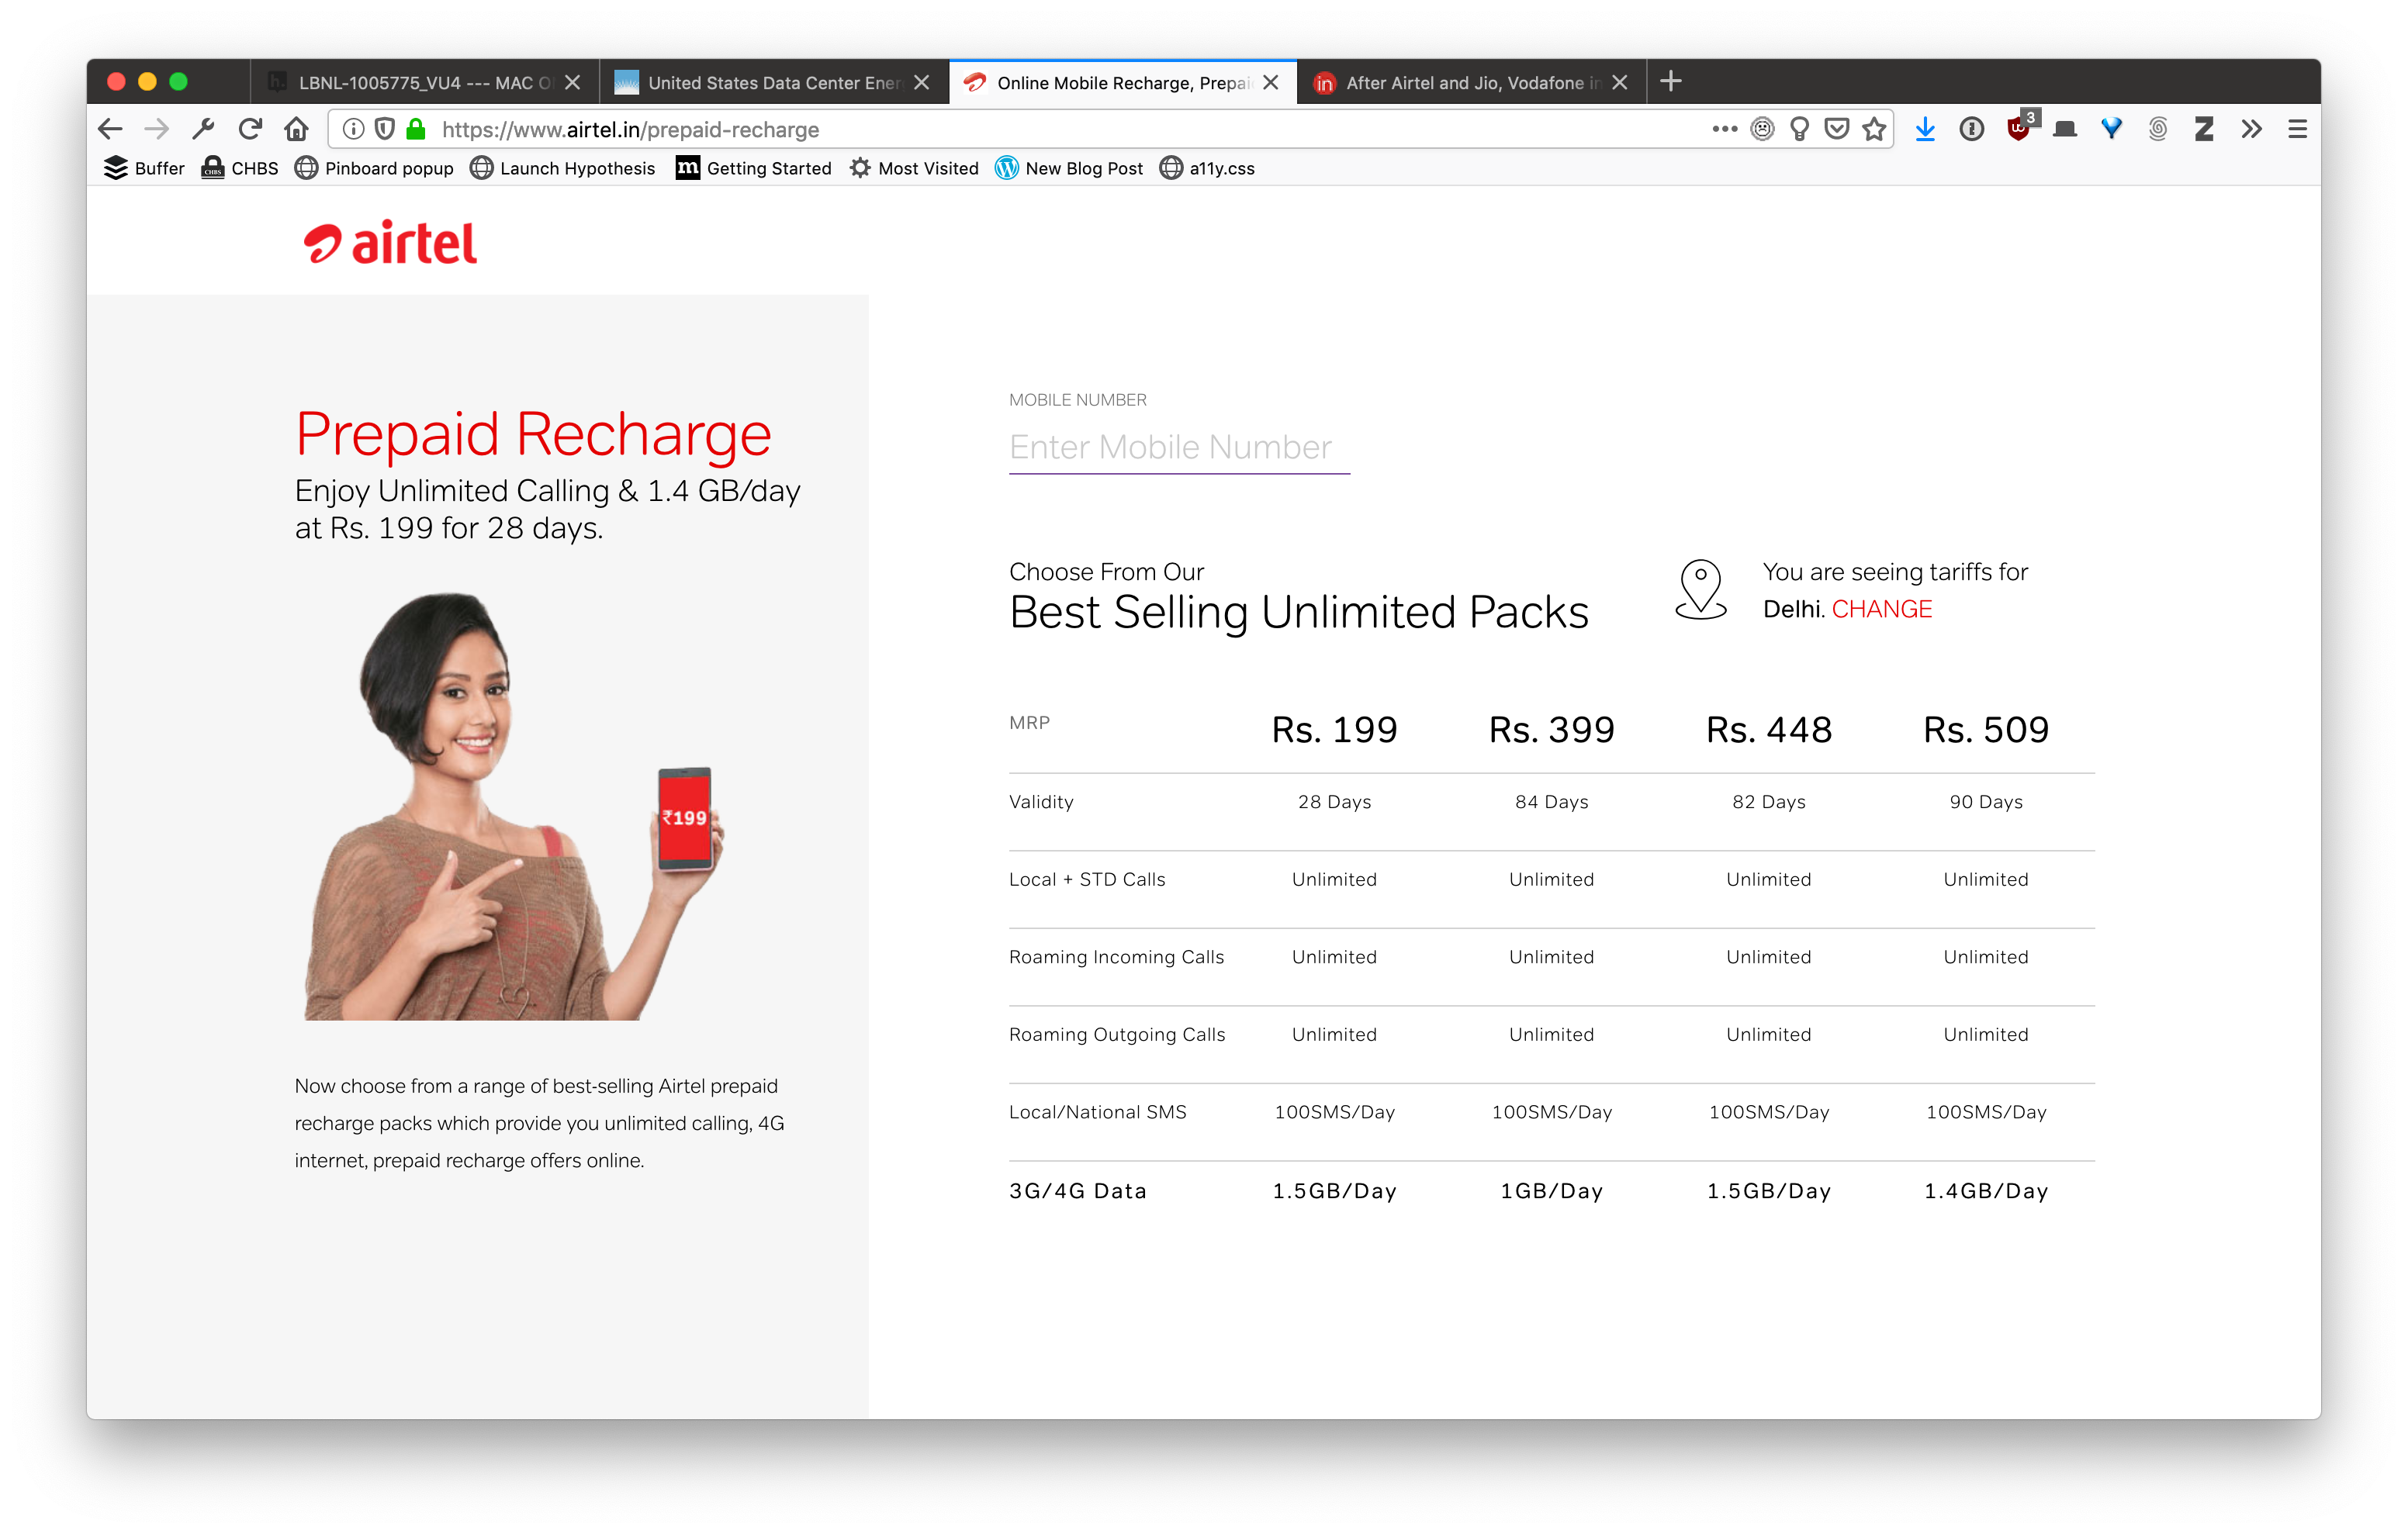Bookmark this page with the star
This screenshot has height=1534, width=2408.
1874,129
